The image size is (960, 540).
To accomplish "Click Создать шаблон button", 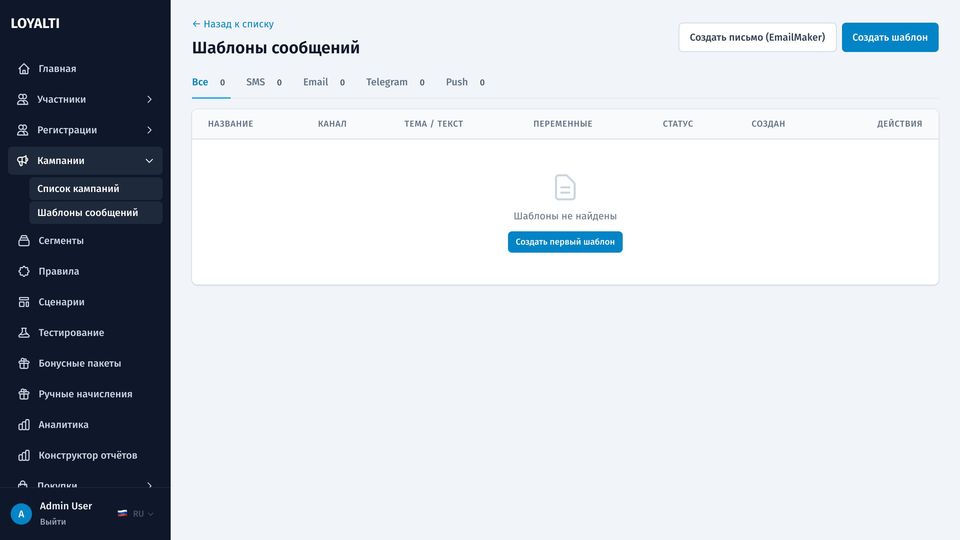I will (x=890, y=37).
